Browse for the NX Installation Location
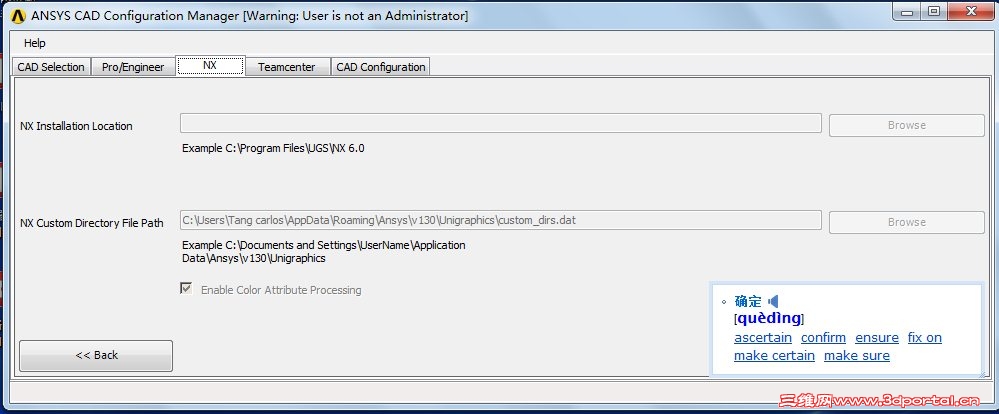 coord(906,125)
